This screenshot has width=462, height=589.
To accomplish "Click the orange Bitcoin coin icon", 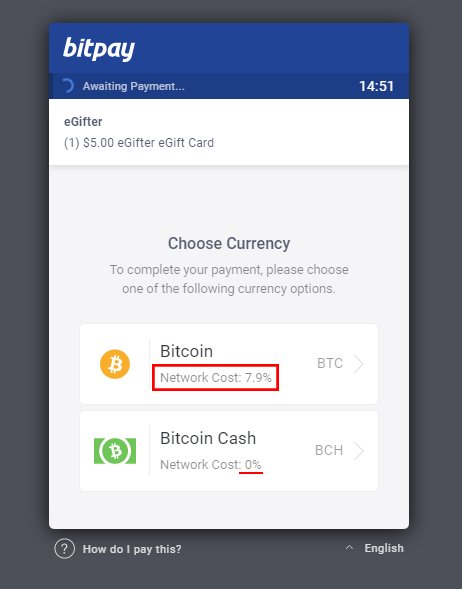I will (x=115, y=364).
